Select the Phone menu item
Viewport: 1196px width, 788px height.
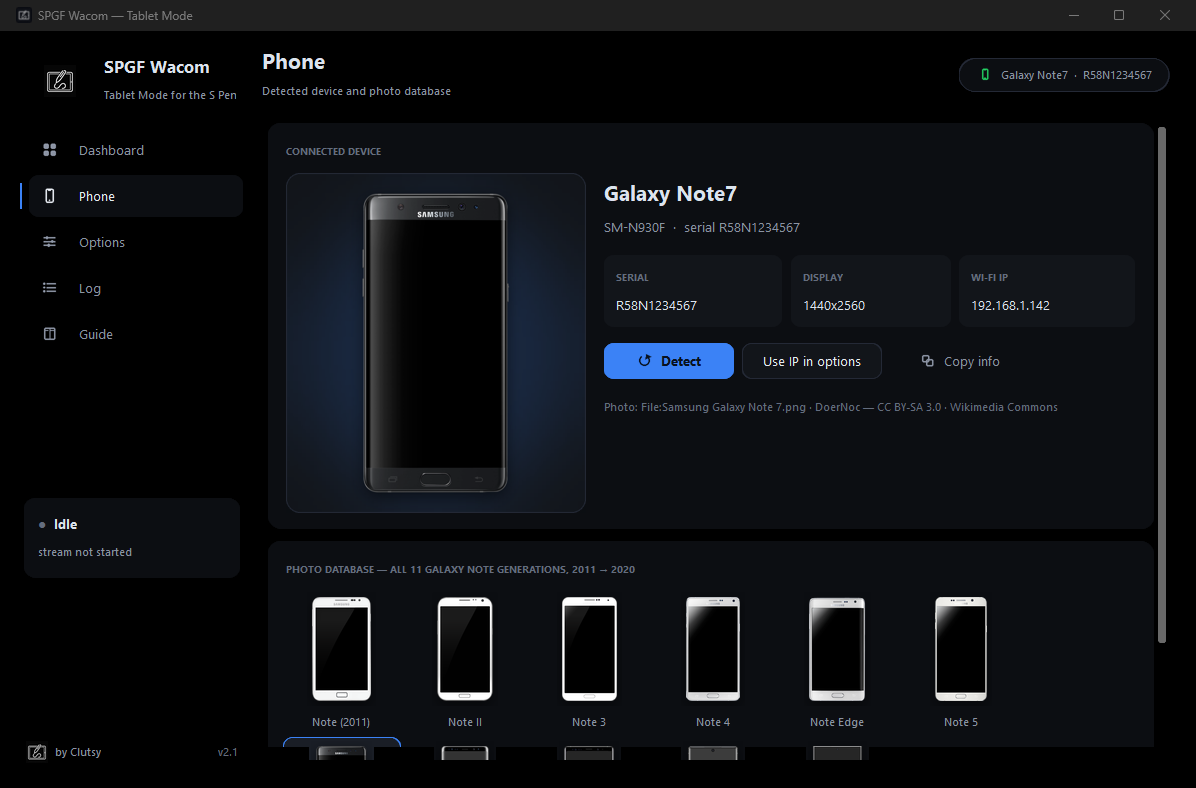pyautogui.click(x=136, y=196)
